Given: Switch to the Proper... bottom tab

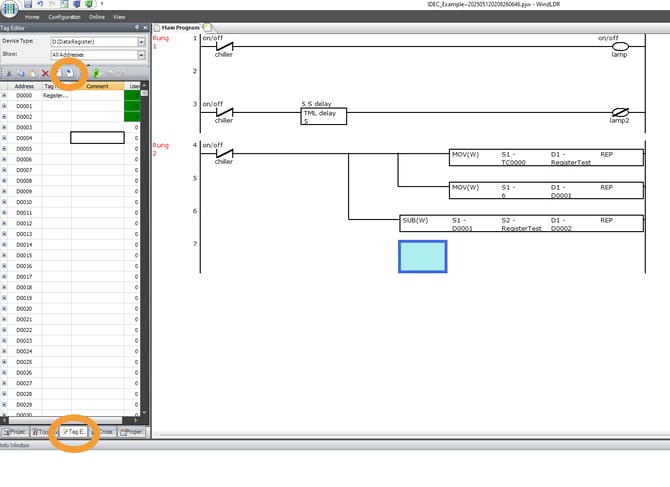Looking at the screenshot, I should tap(132, 432).
